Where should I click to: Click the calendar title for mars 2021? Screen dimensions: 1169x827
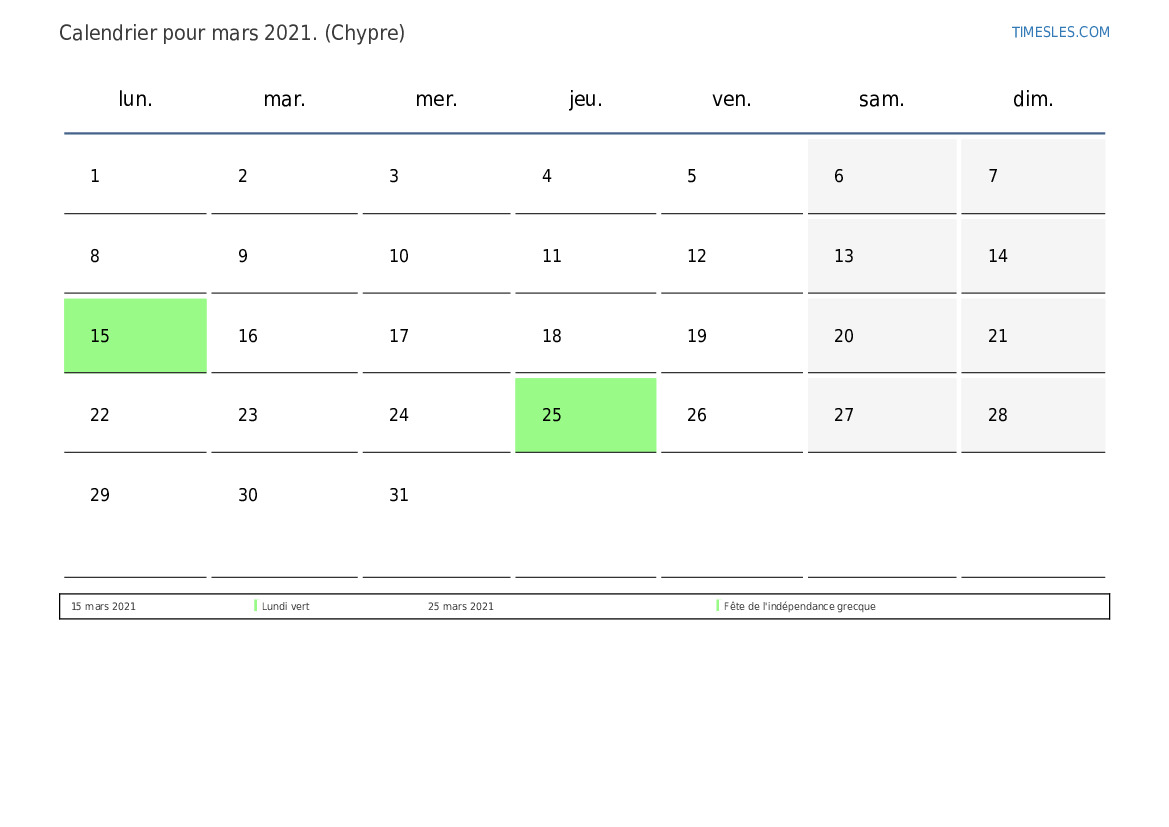click(232, 33)
